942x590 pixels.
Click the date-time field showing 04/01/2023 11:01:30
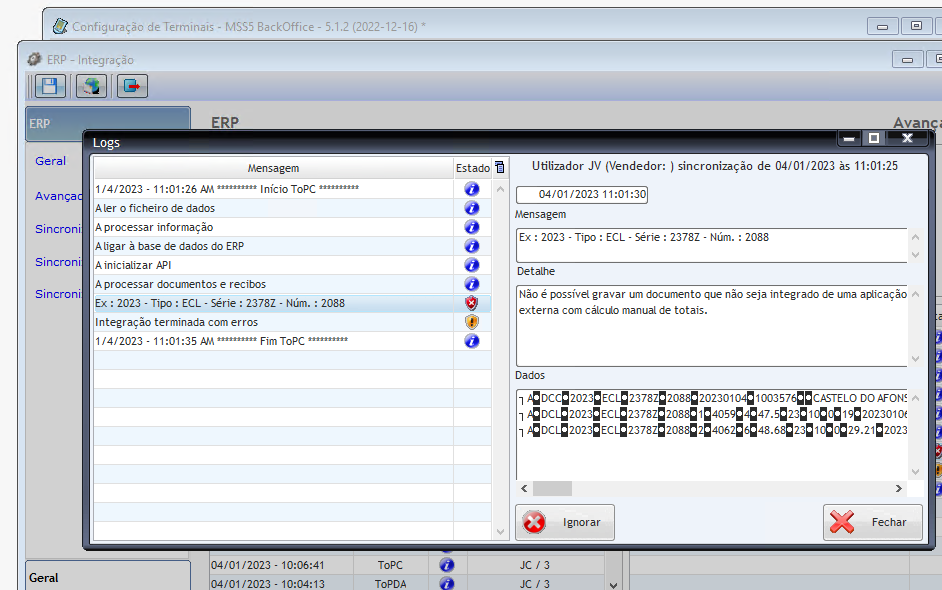(582, 195)
